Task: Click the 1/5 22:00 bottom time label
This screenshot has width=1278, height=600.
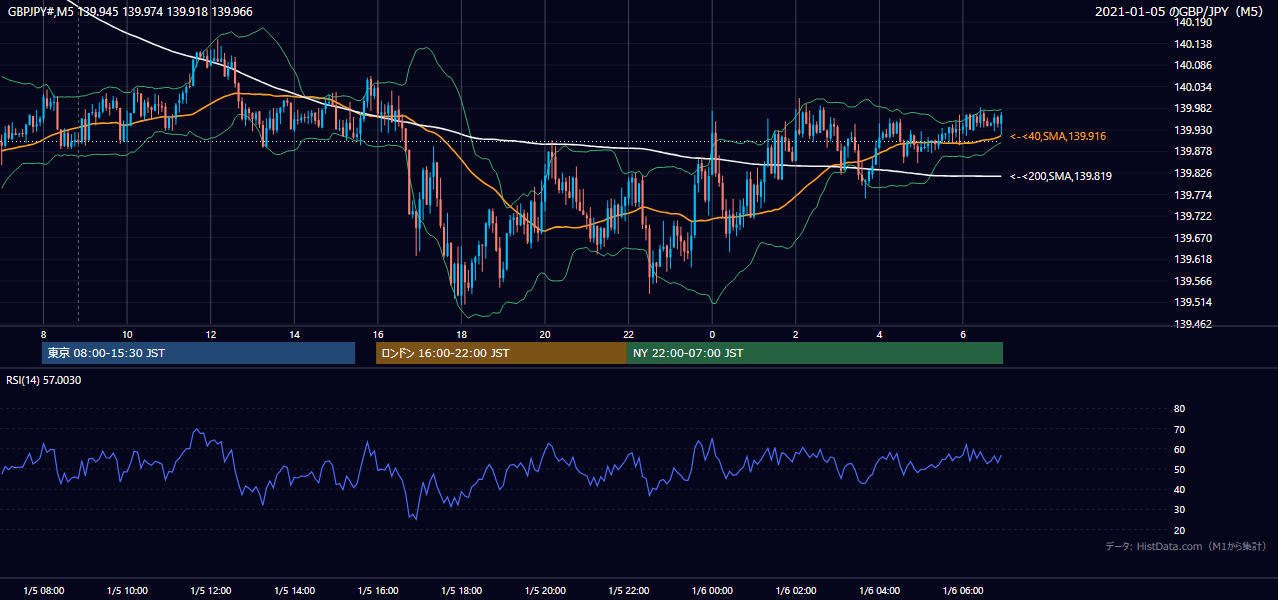Action: tap(629, 591)
